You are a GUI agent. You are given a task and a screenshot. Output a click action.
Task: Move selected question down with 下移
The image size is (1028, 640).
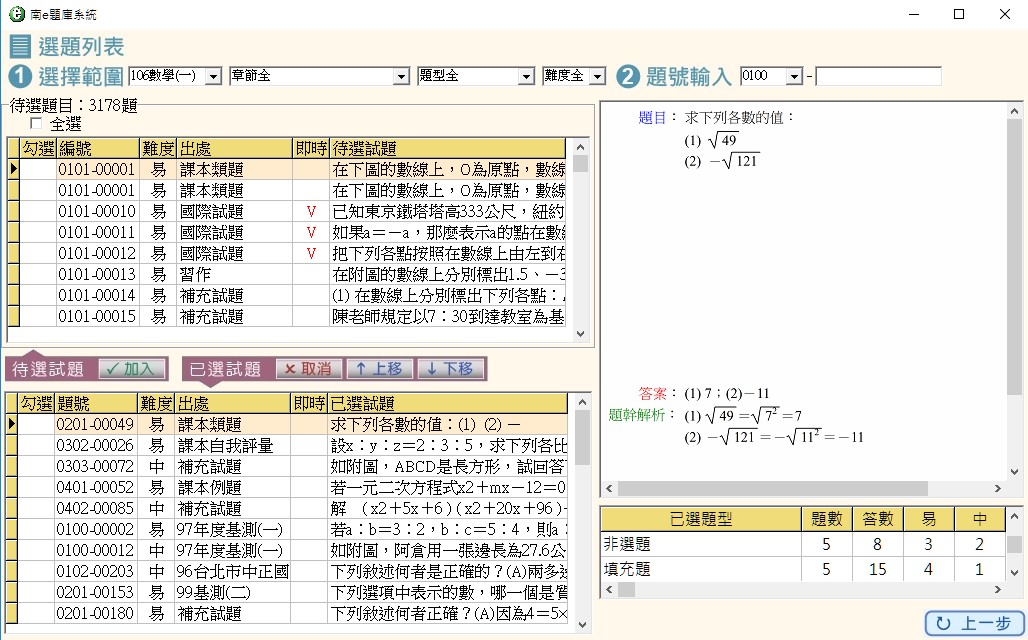coord(449,369)
